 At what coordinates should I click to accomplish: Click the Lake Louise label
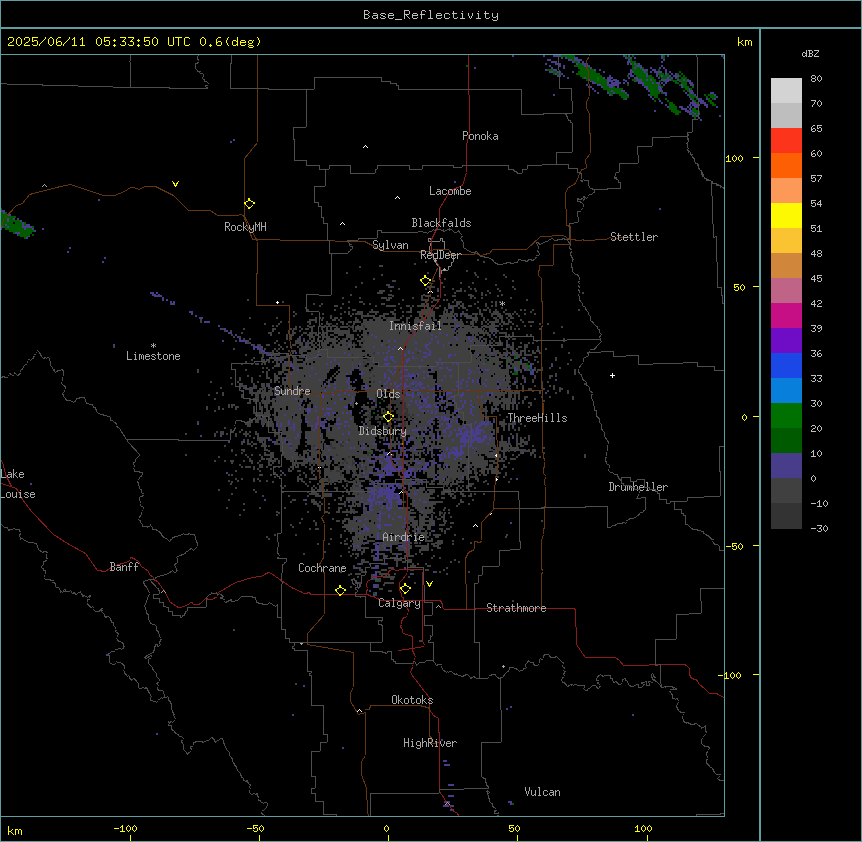[x=18, y=484]
